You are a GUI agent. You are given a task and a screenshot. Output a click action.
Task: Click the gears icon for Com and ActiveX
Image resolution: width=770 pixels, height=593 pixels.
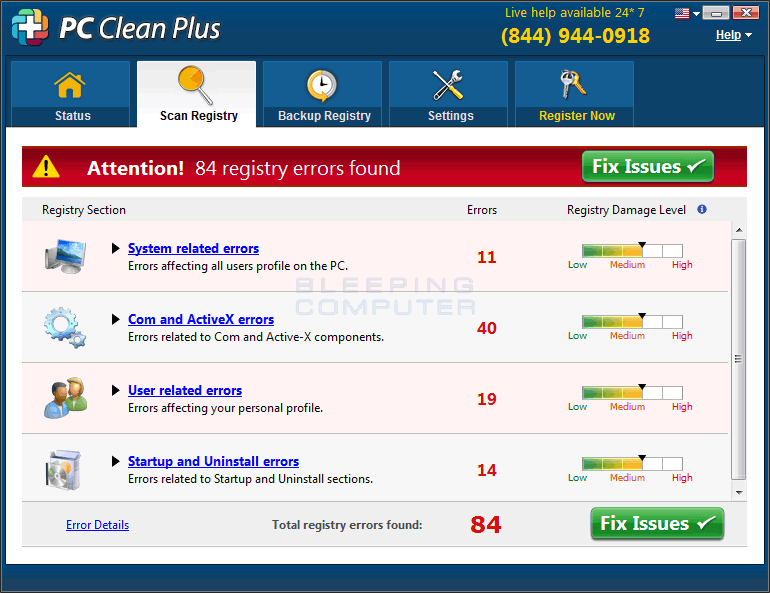click(x=64, y=327)
